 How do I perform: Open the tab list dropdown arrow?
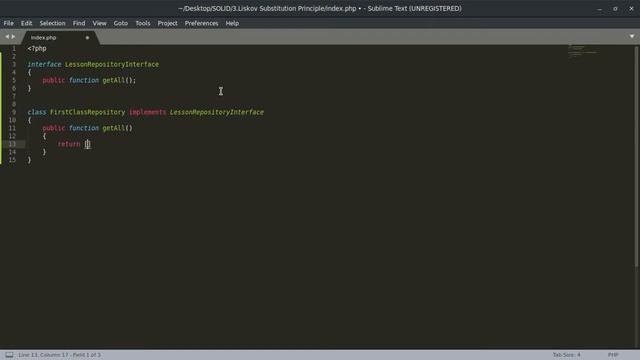click(632, 36)
